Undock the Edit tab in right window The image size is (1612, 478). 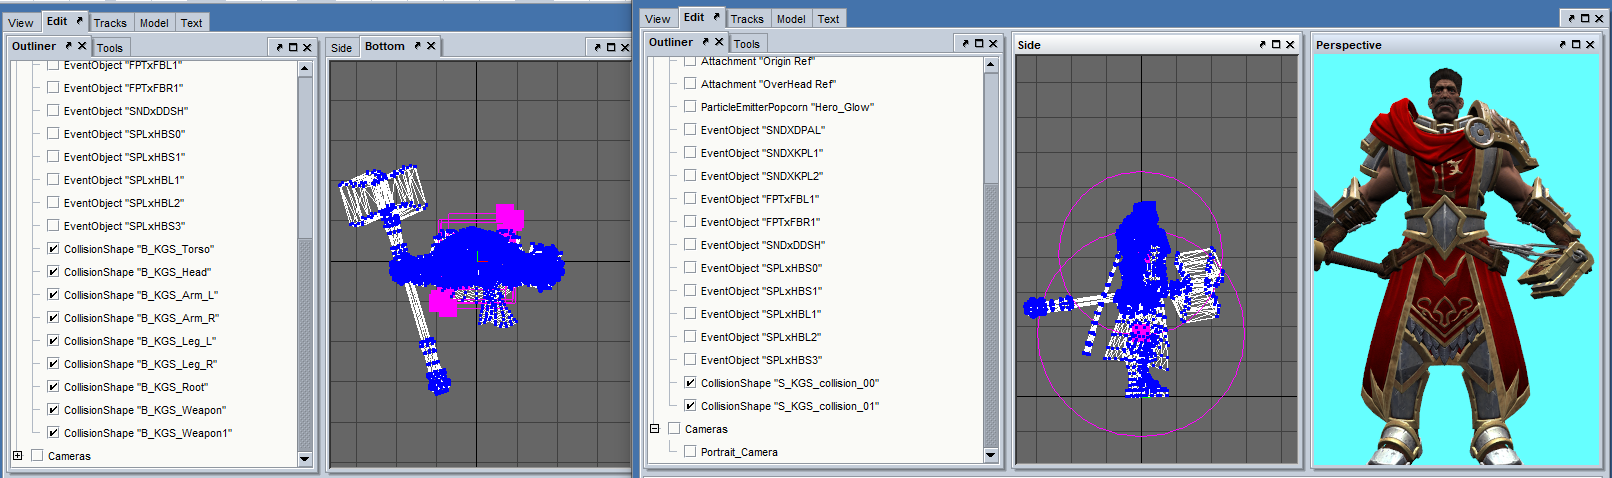point(716,17)
